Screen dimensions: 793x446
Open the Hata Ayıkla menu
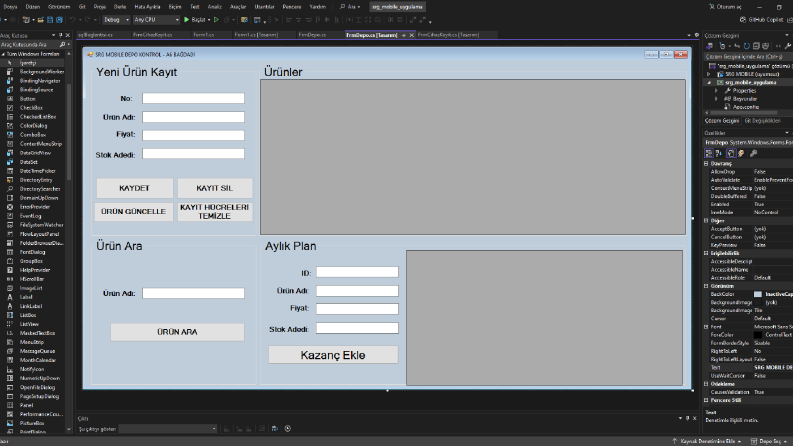pyautogui.click(x=147, y=7)
